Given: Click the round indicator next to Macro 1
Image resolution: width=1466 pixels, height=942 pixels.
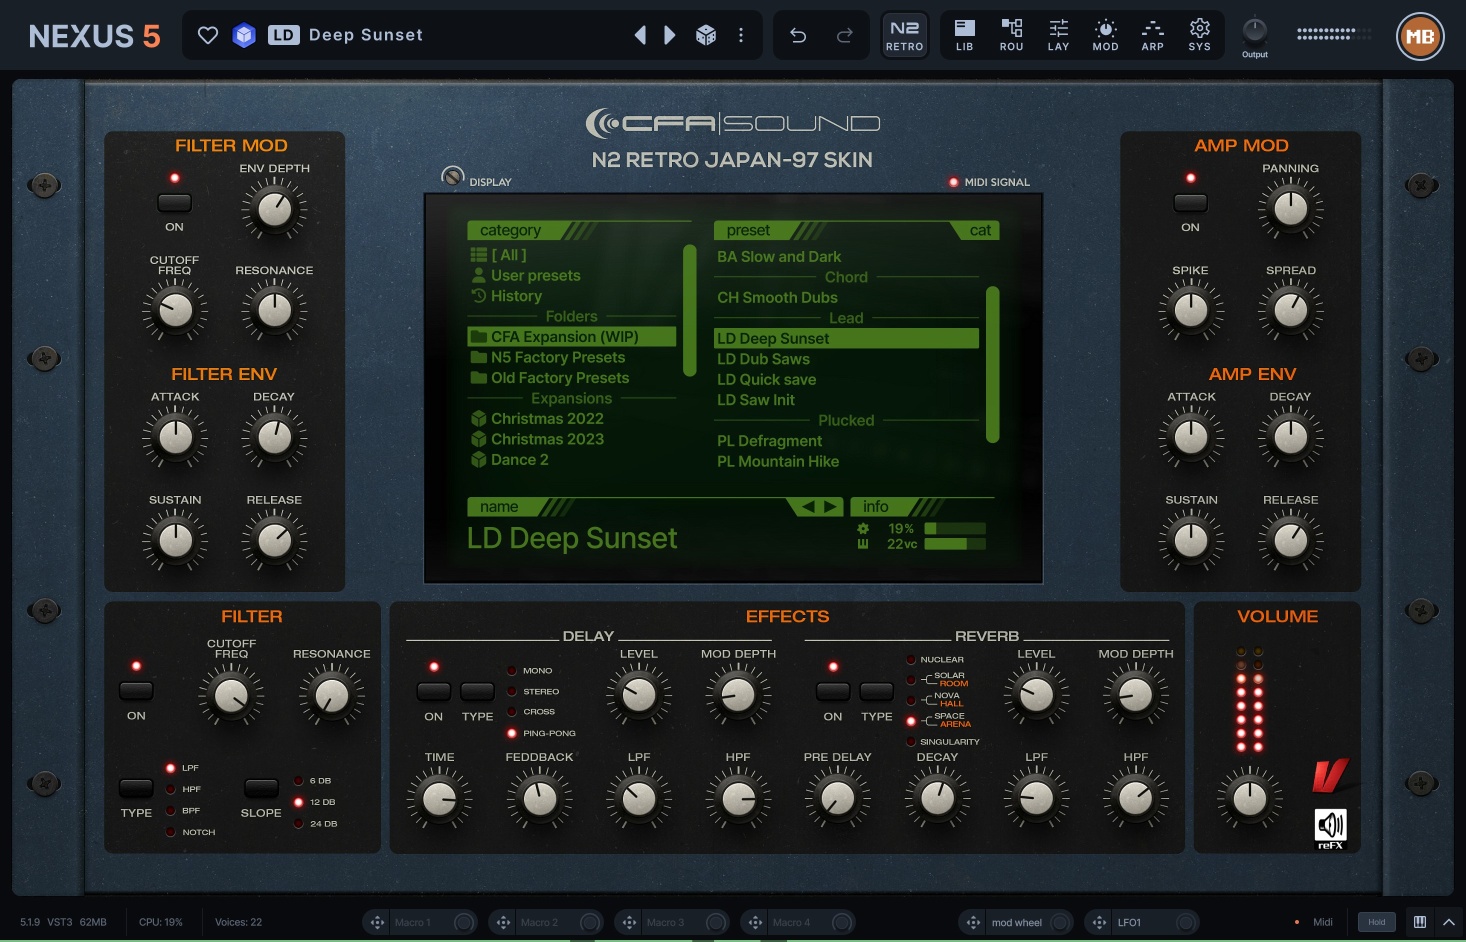Looking at the screenshot, I should 464,922.
